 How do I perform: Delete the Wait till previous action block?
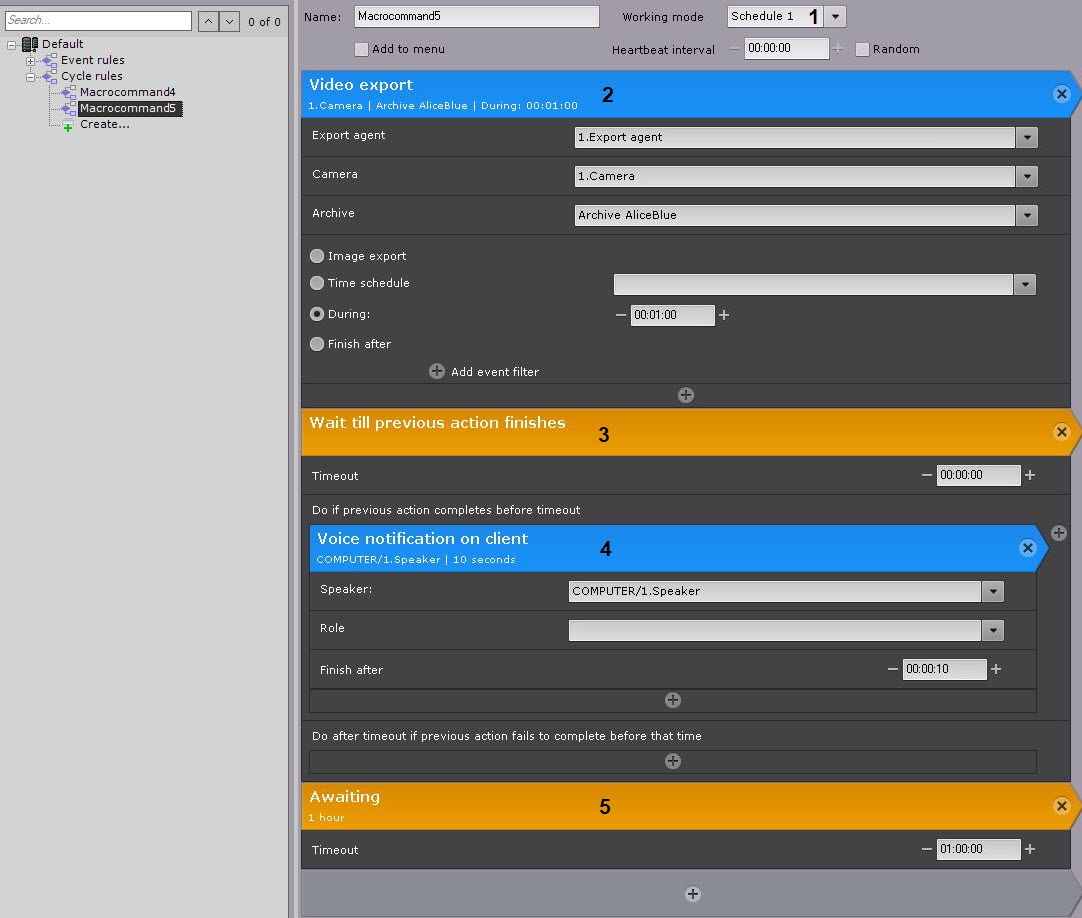[1061, 432]
